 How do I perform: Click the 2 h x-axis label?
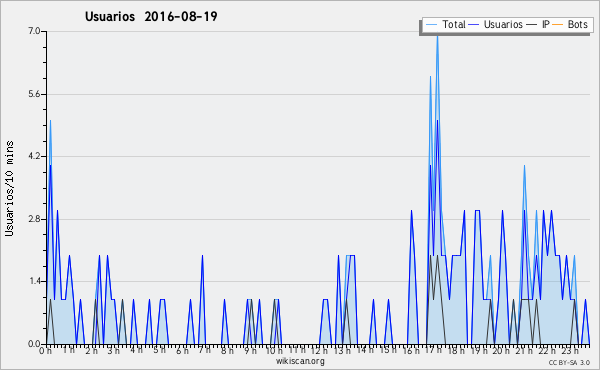click(x=91, y=350)
